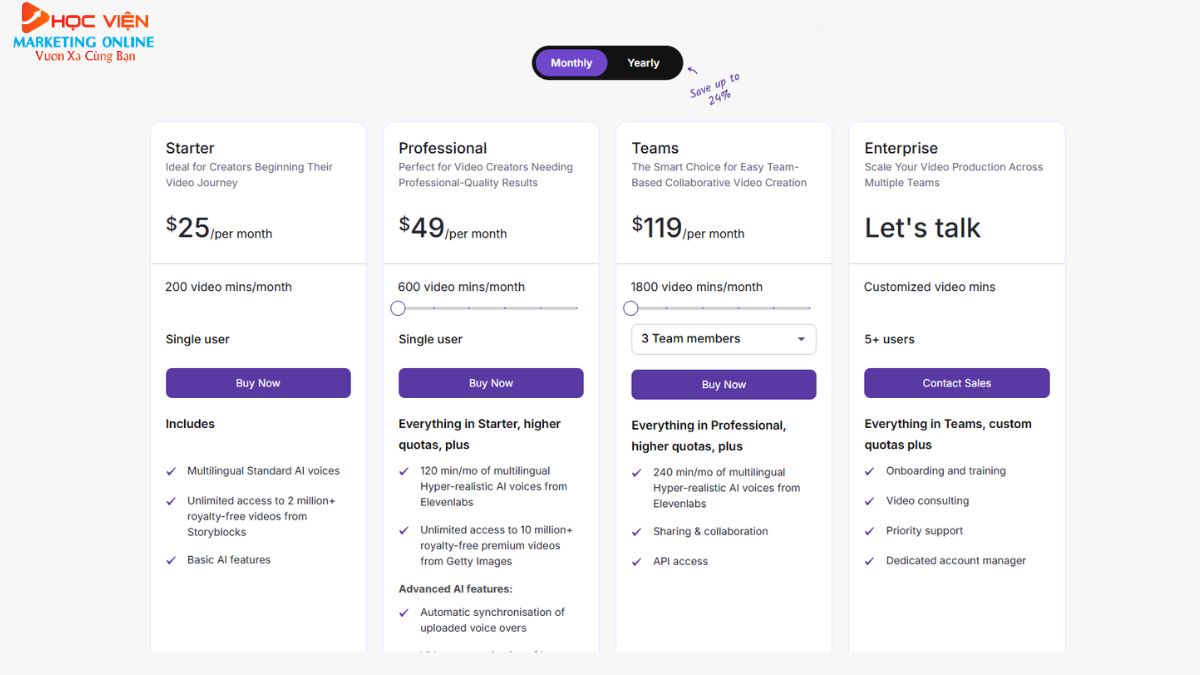
Task: Click the Save up to 24% note
Action: [714, 85]
